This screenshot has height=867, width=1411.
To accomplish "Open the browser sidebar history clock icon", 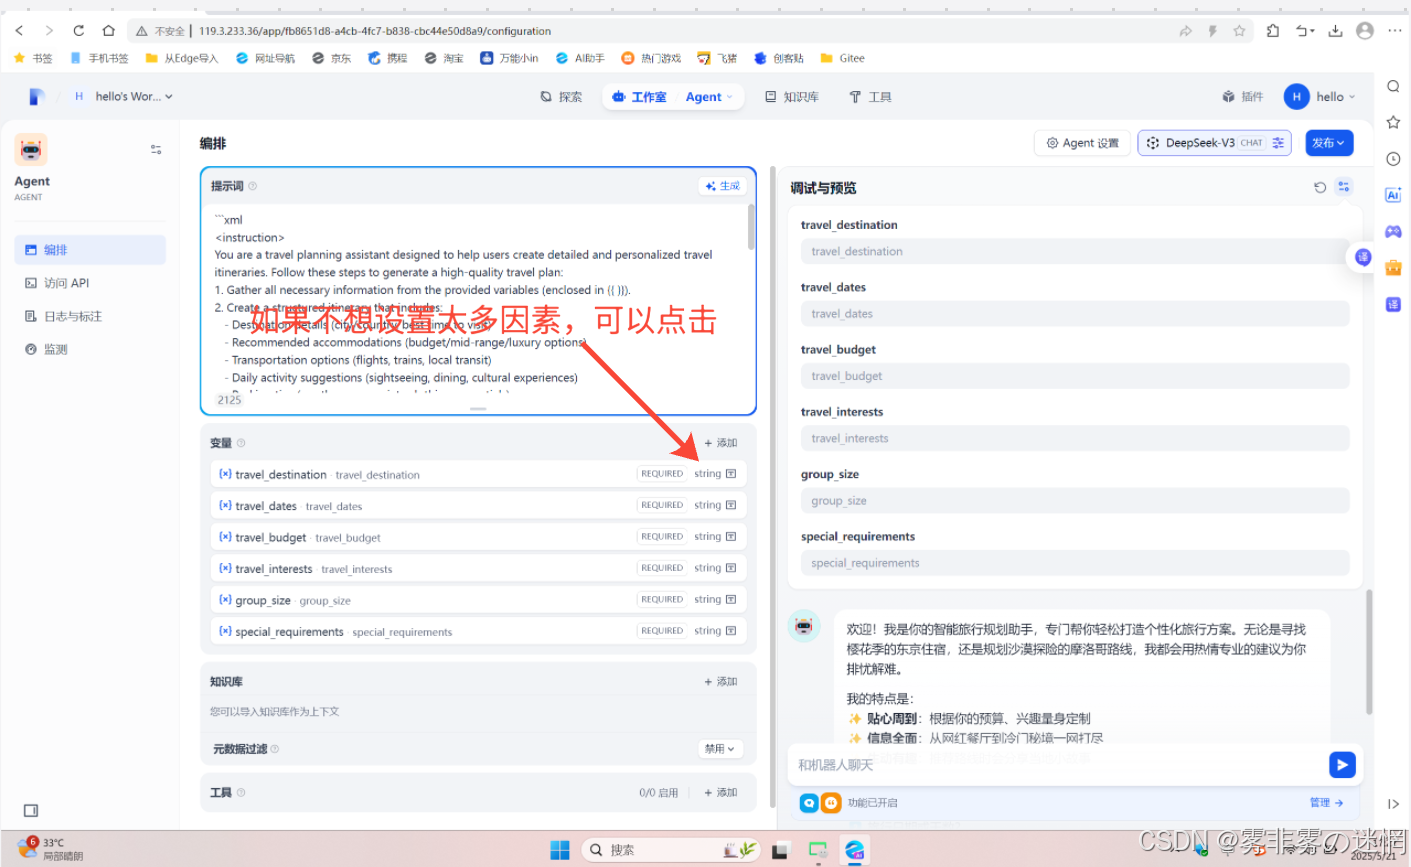I will (x=1393, y=159).
